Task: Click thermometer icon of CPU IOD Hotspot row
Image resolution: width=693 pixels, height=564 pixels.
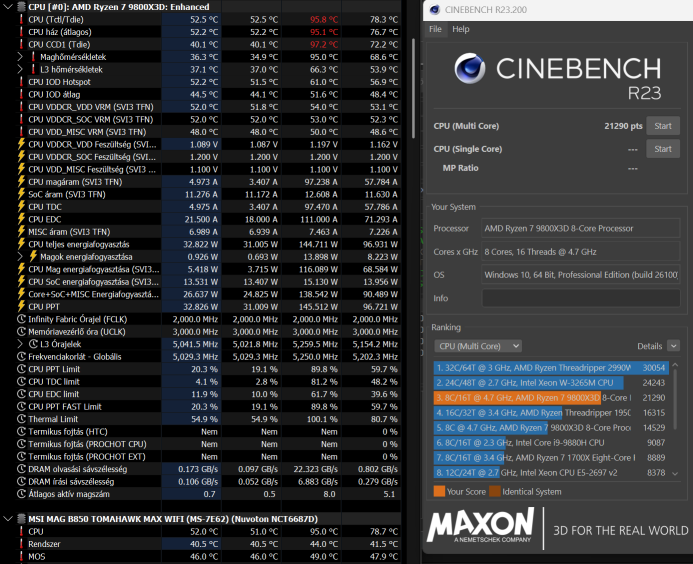Action: point(21,82)
